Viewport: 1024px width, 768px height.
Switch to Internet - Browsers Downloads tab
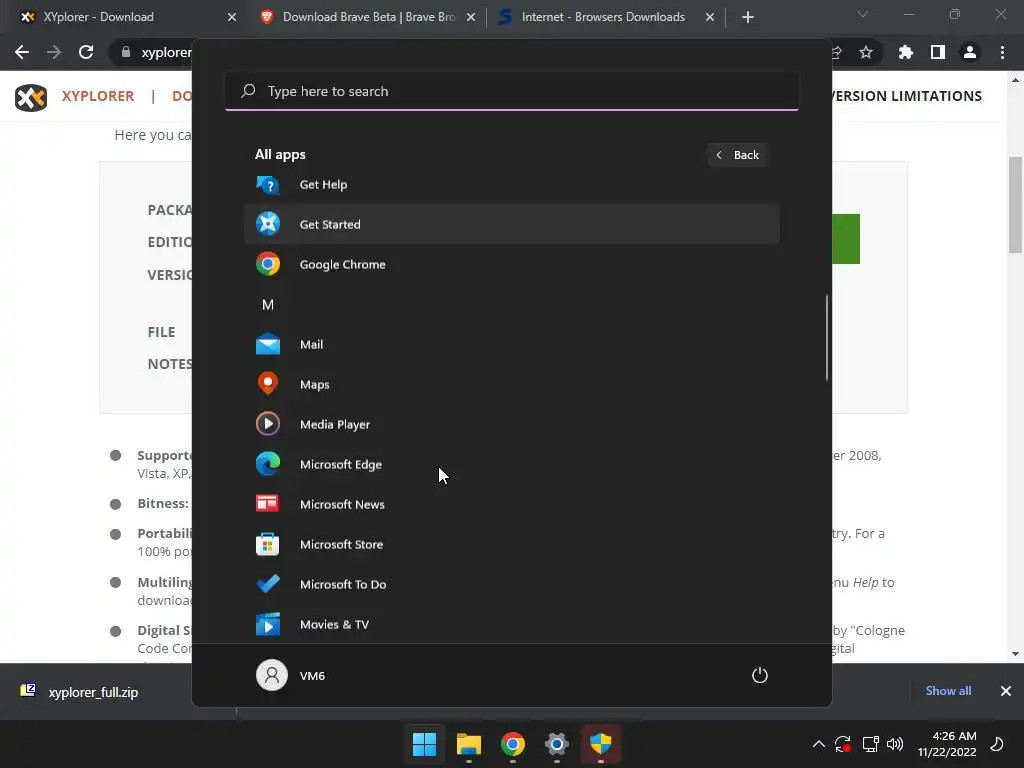(605, 18)
